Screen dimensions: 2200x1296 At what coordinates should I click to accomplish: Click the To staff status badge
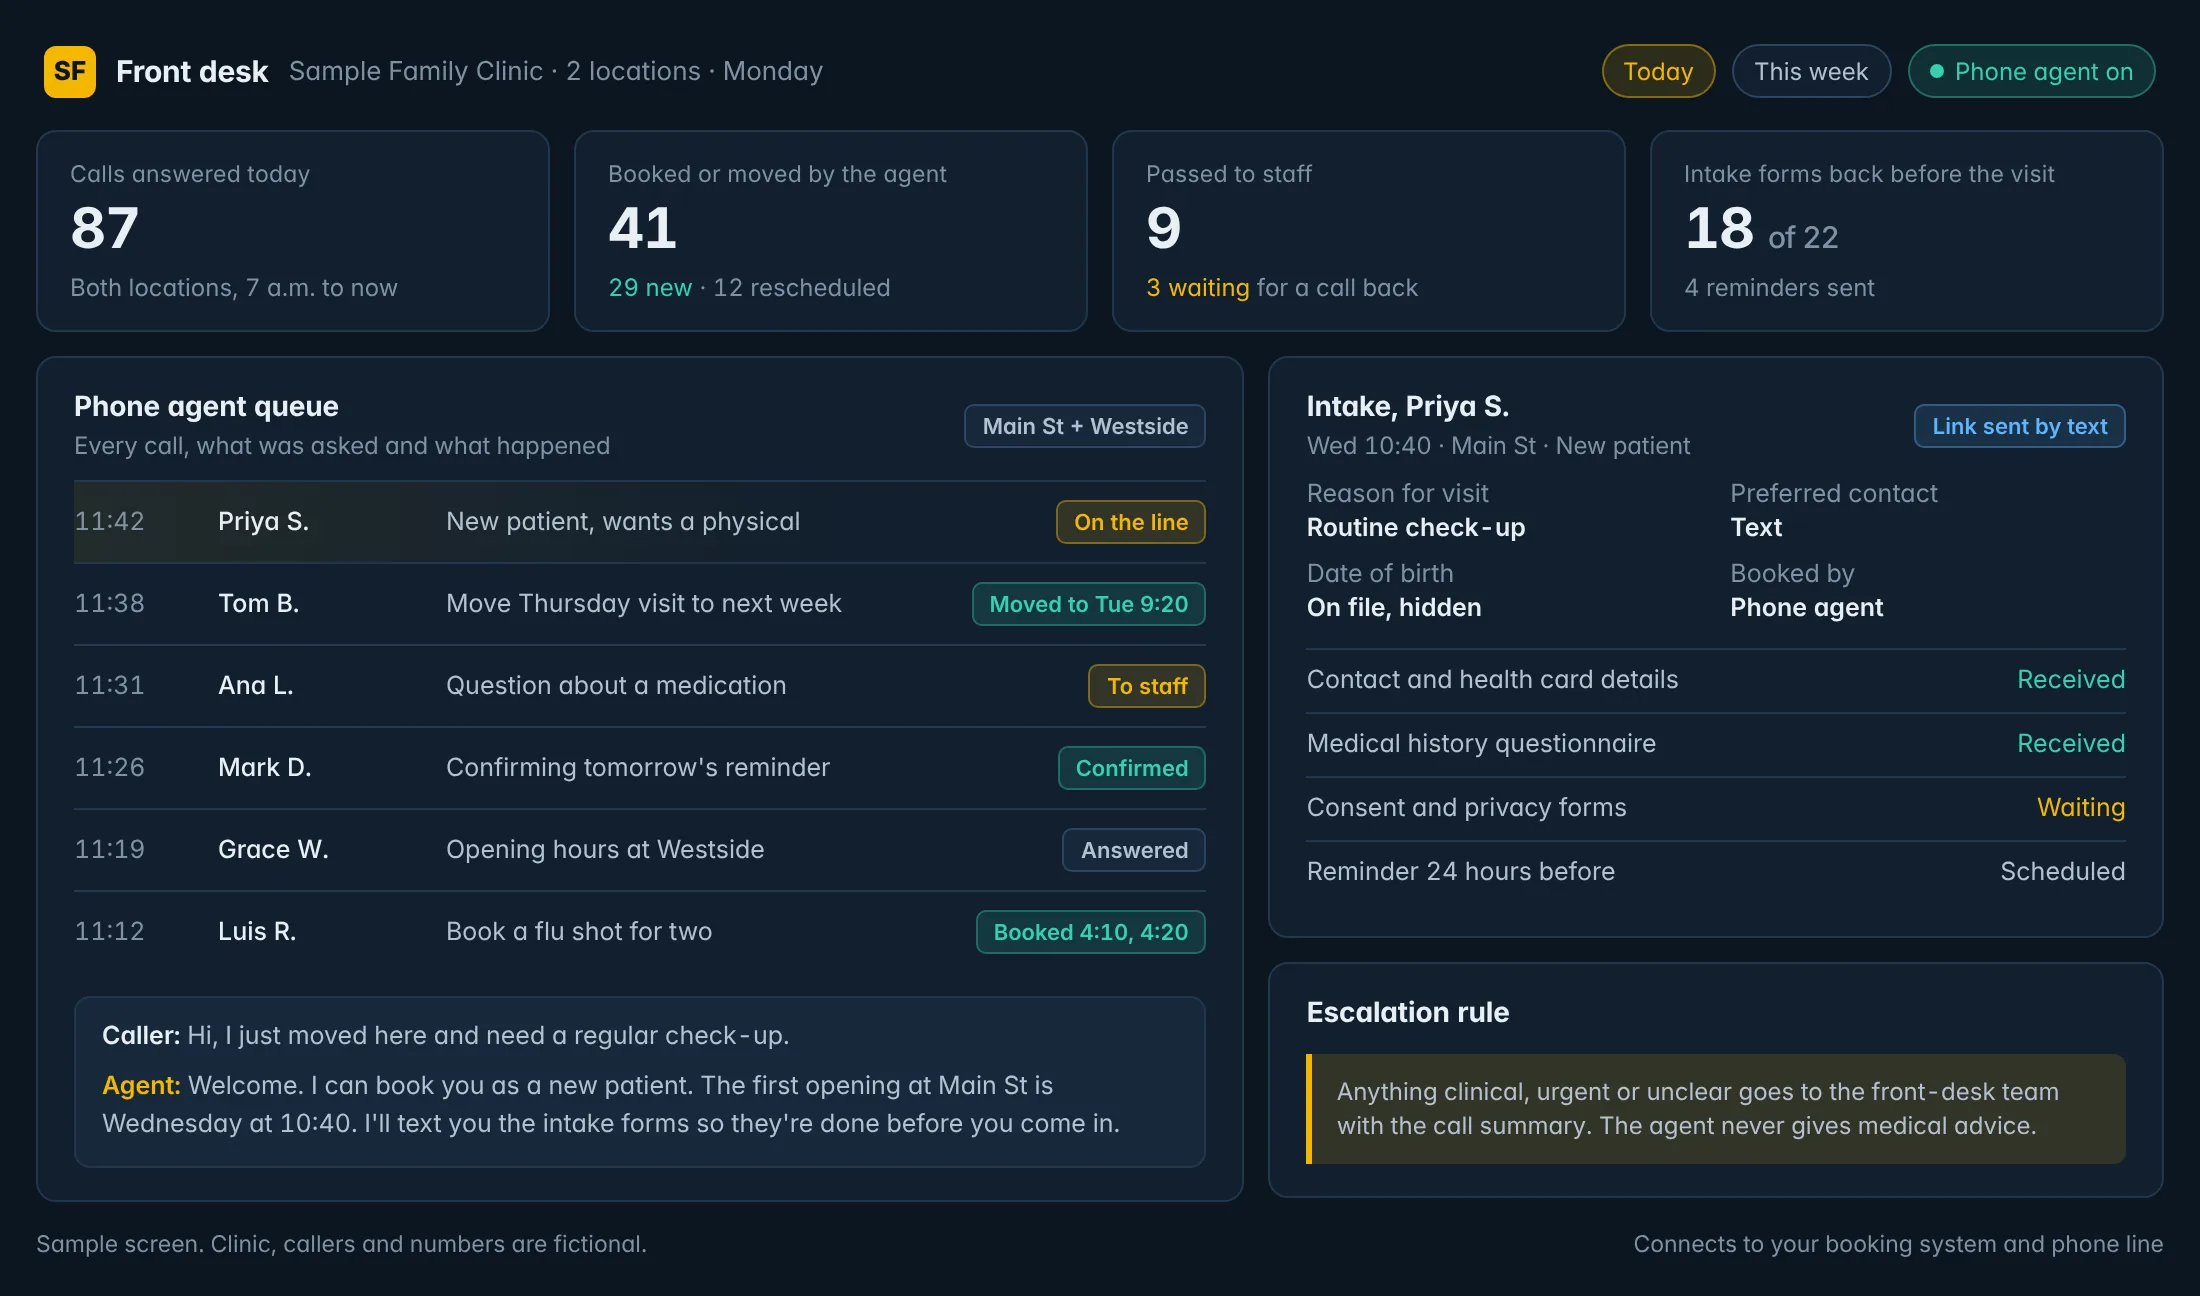coord(1147,686)
